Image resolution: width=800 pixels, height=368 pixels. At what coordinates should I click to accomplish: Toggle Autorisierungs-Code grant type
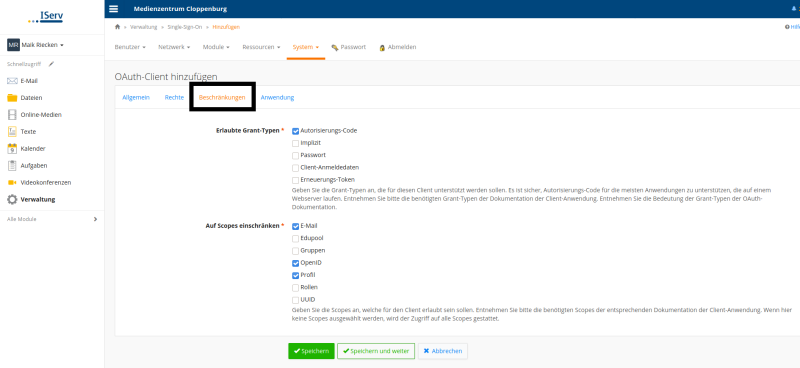(295, 131)
